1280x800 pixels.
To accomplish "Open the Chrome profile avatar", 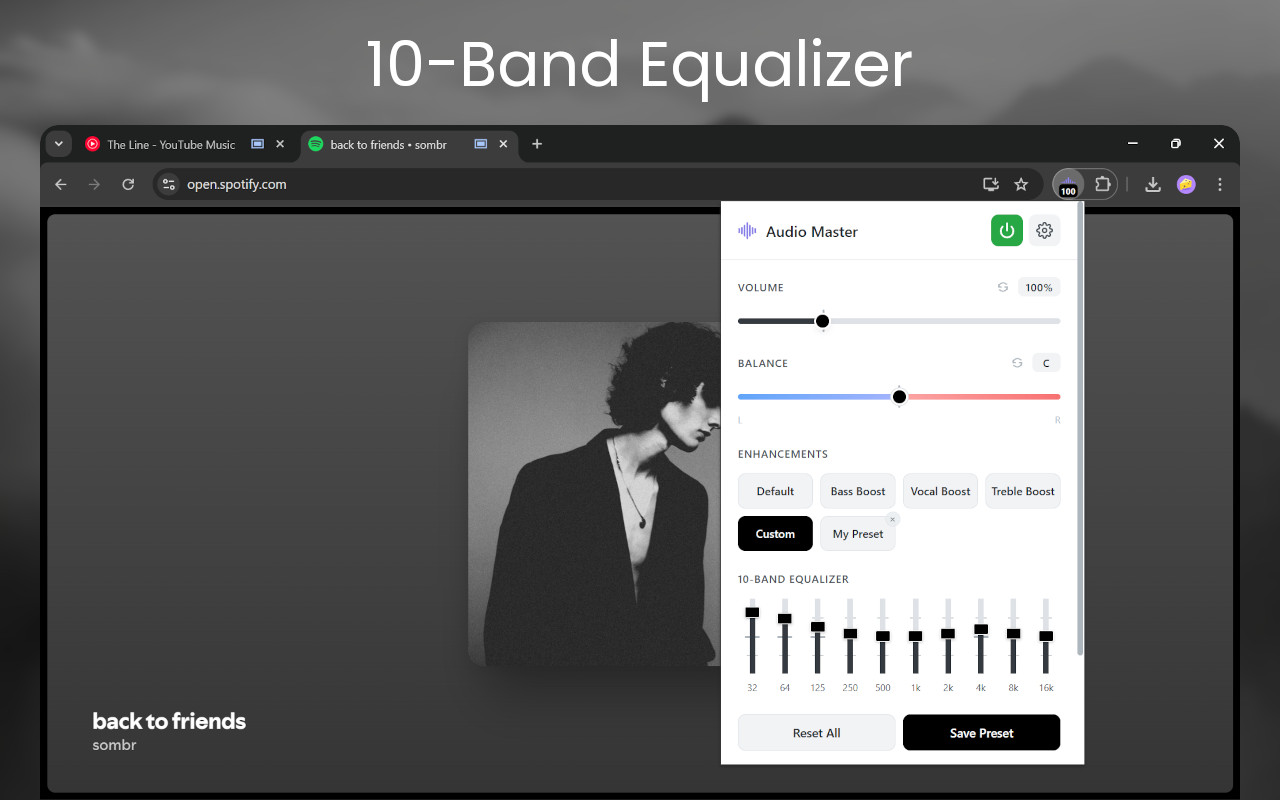I will click(x=1185, y=184).
